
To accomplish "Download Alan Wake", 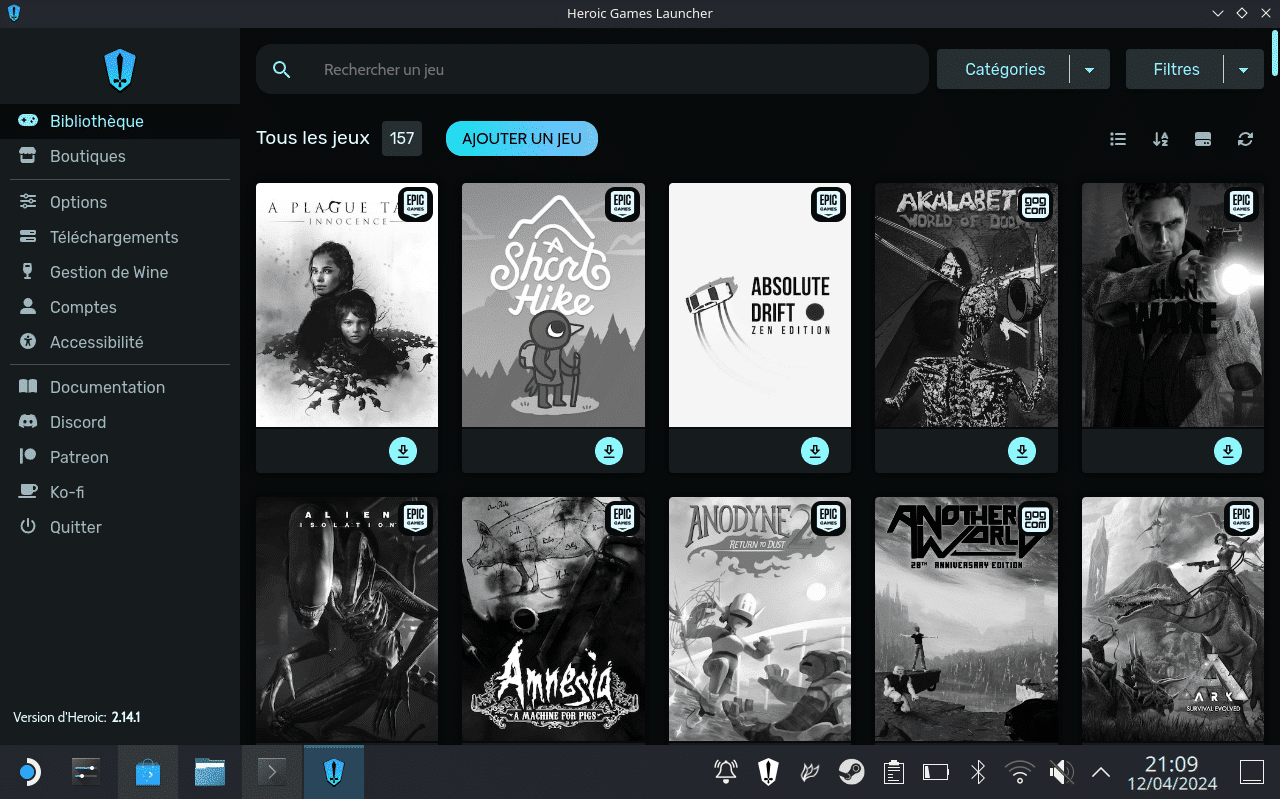I will (1228, 451).
